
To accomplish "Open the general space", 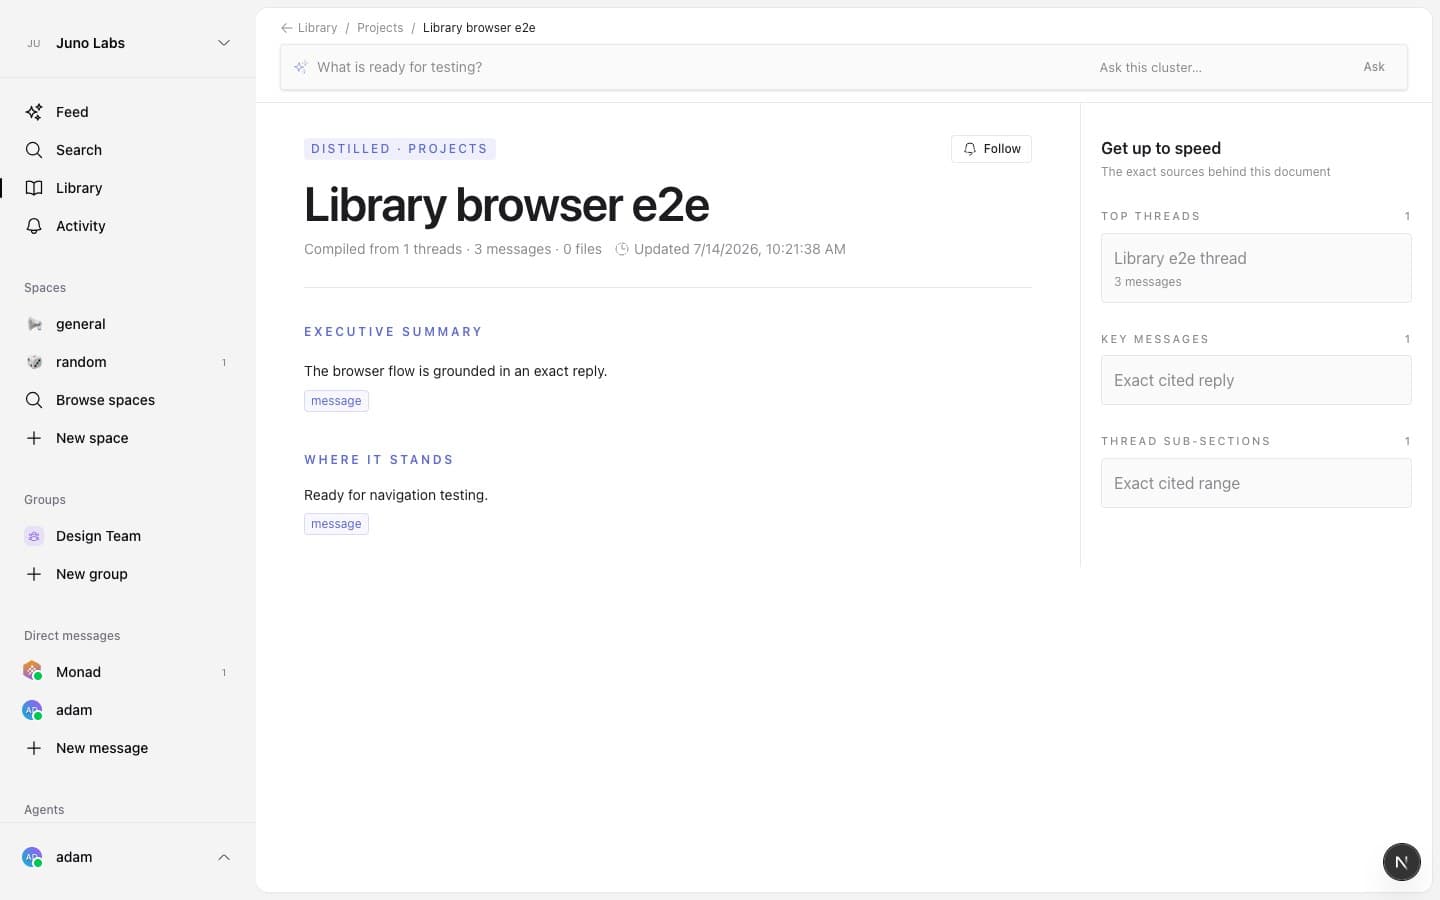I will (x=81, y=324).
